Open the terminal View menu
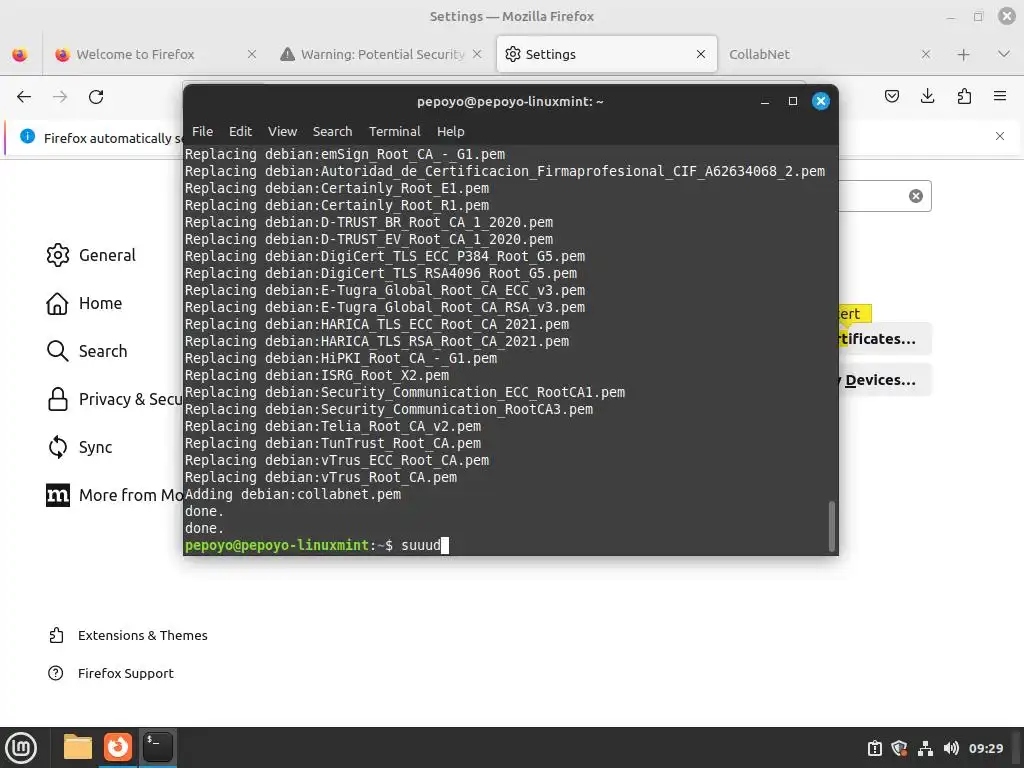Image resolution: width=1024 pixels, height=768 pixels. pyautogui.click(x=282, y=131)
